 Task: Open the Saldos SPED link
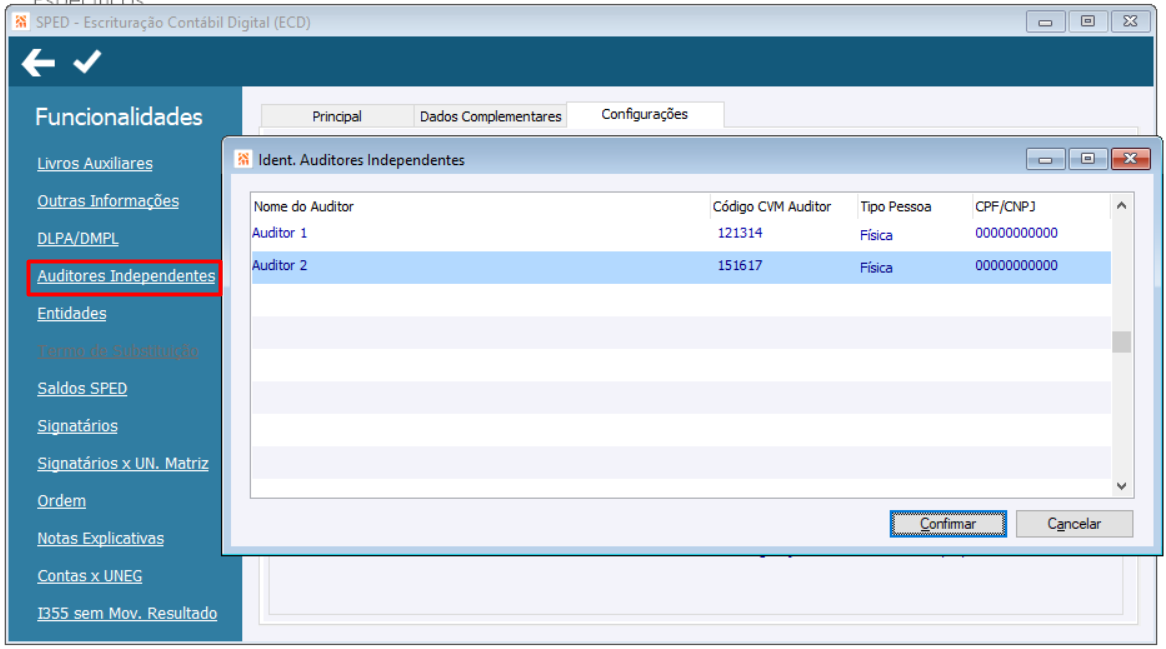click(x=82, y=388)
